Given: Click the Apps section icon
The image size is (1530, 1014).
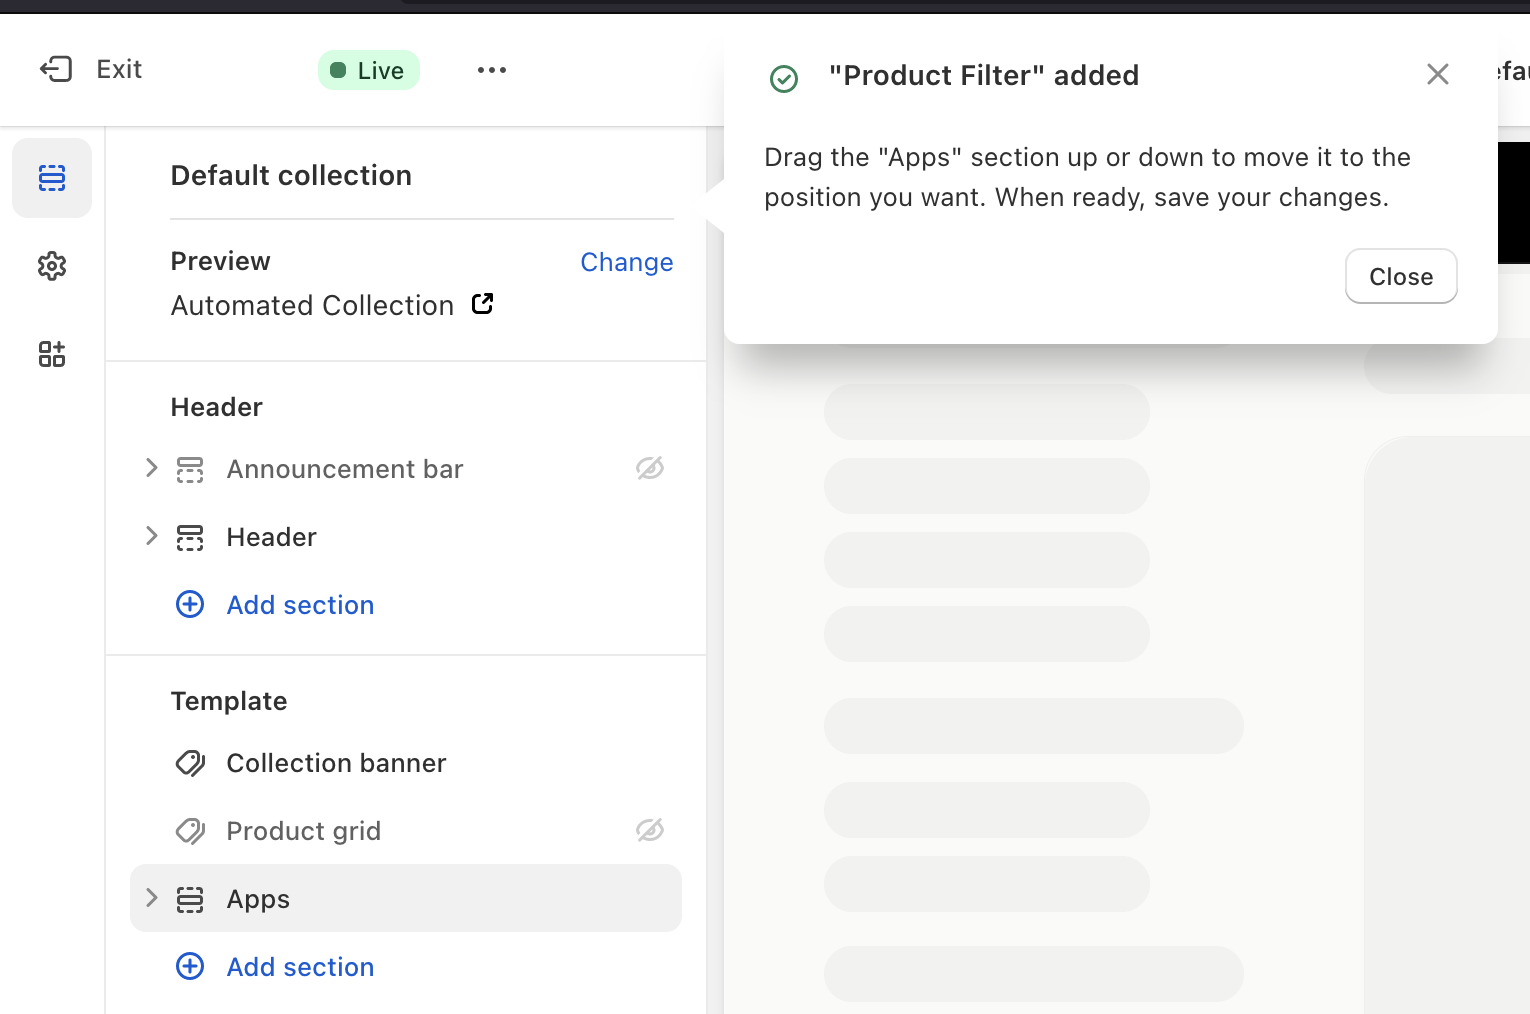Looking at the screenshot, I should point(190,899).
